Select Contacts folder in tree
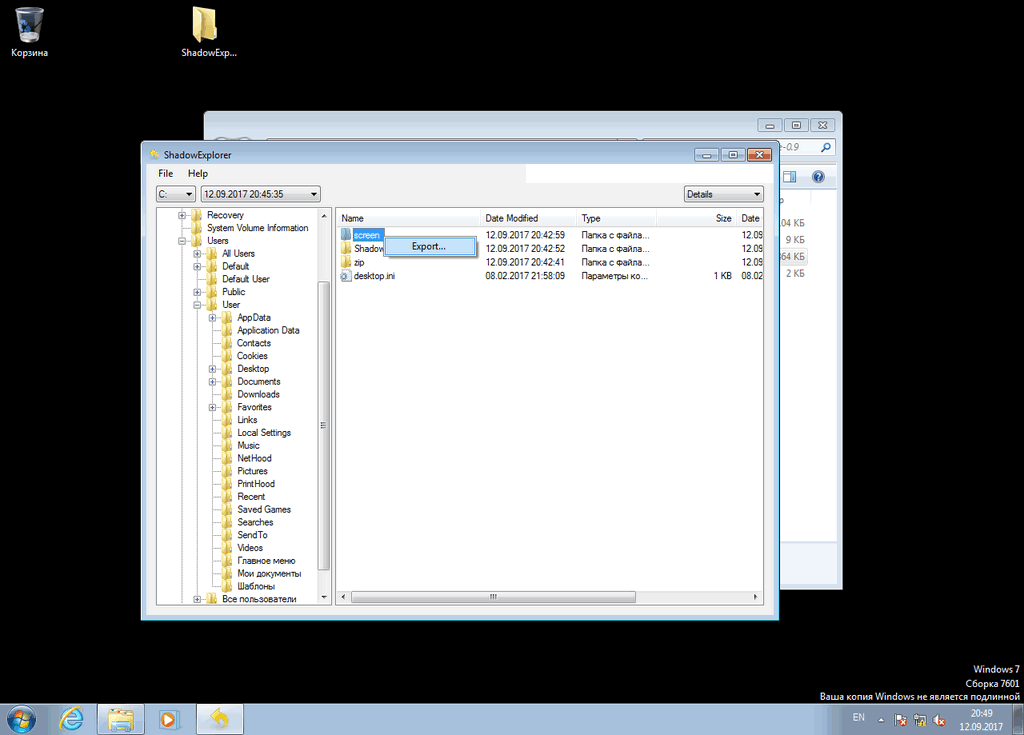 click(x=253, y=343)
